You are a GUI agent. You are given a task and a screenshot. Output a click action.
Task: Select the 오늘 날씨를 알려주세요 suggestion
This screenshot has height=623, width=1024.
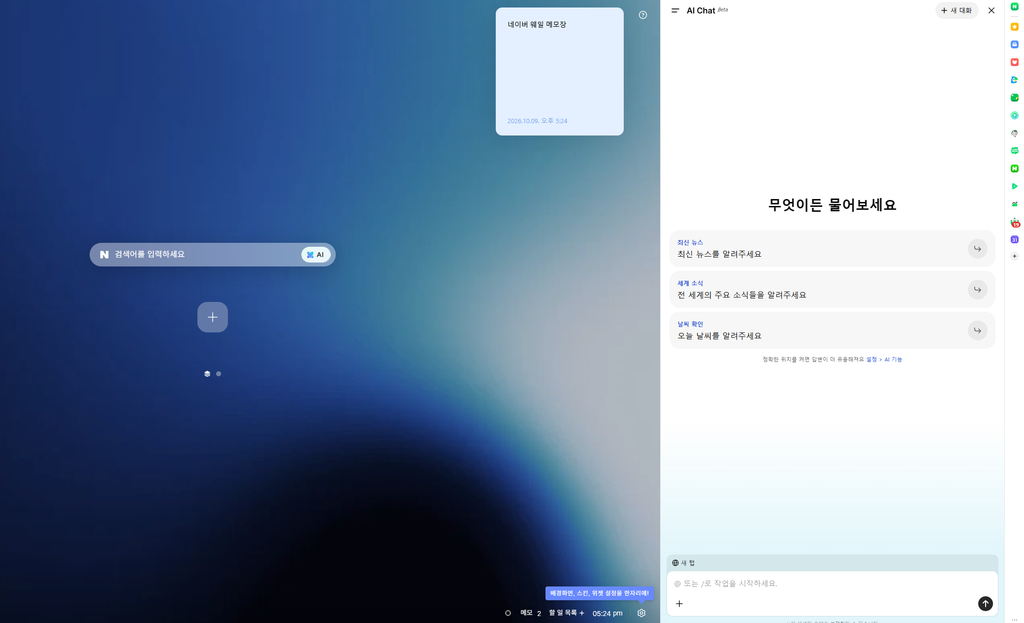pos(831,330)
